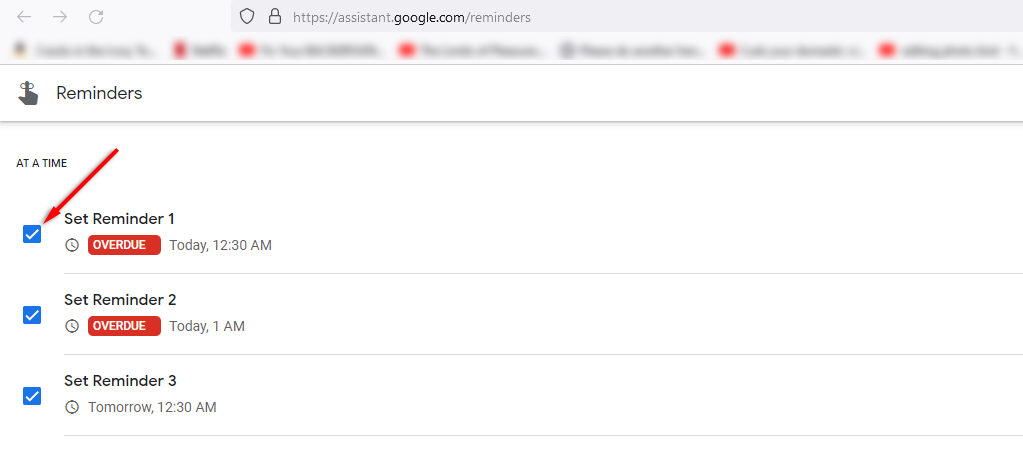Viewport: 1023px width, 472px height.
Task: Click the browser back arrow
Action: [x=24, y=17]
